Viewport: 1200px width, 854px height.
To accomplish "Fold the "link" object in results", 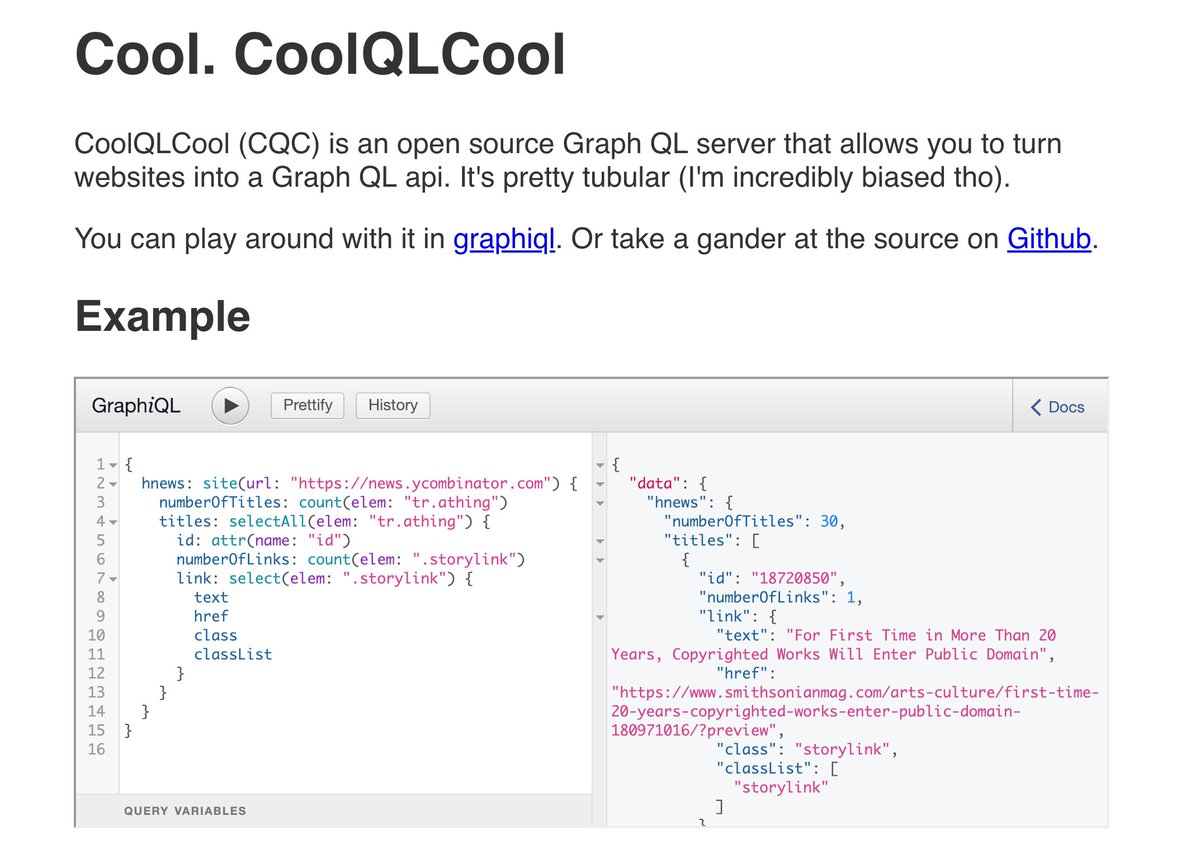I will [600, 617].
